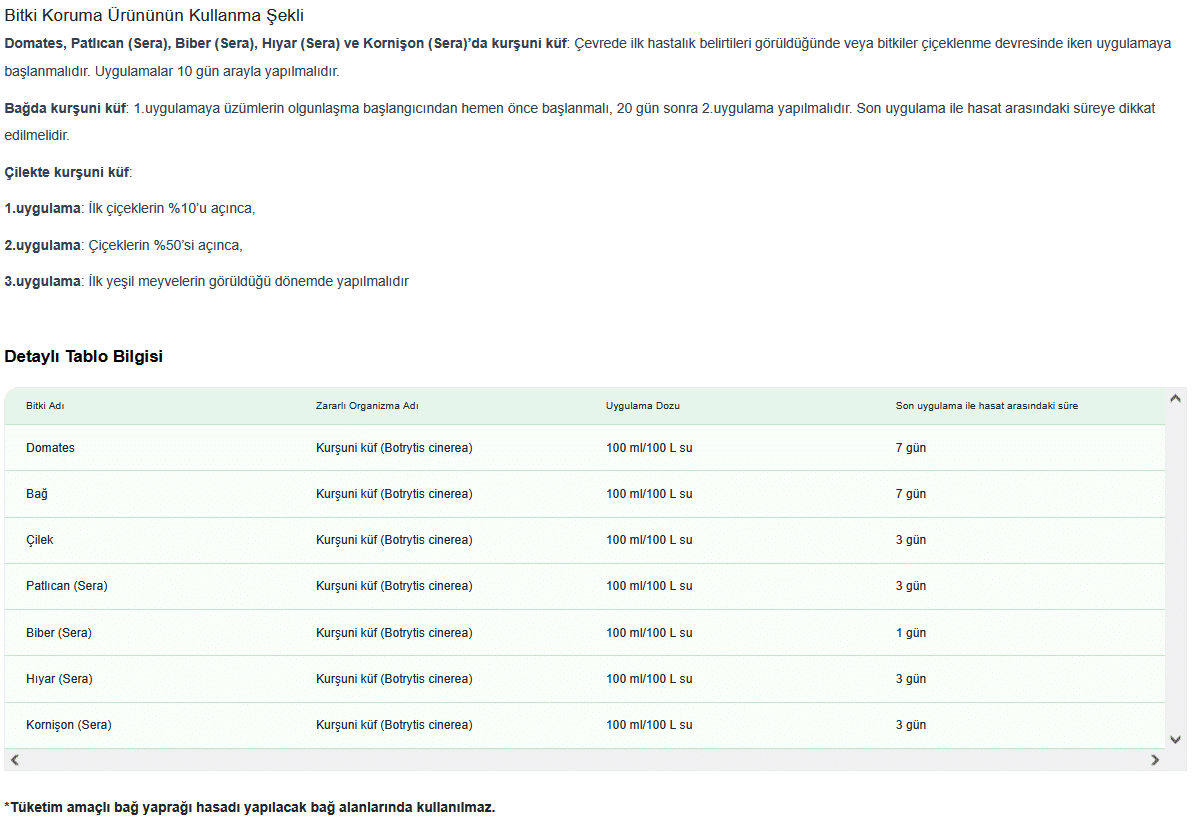This screenshot has width=1203, height=828.
Task: Click the table's horizontal scrollbar track
Action: pyautogui.click(x=585, y=760)
